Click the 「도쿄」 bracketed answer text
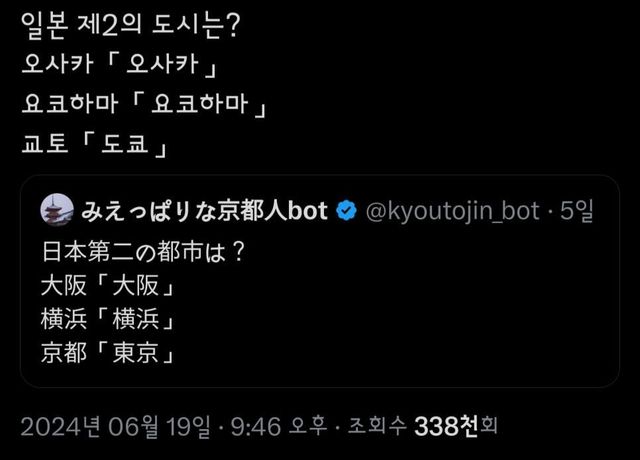Image resolution: width=640 pixels, height=460 pixels. coord(121,143)
